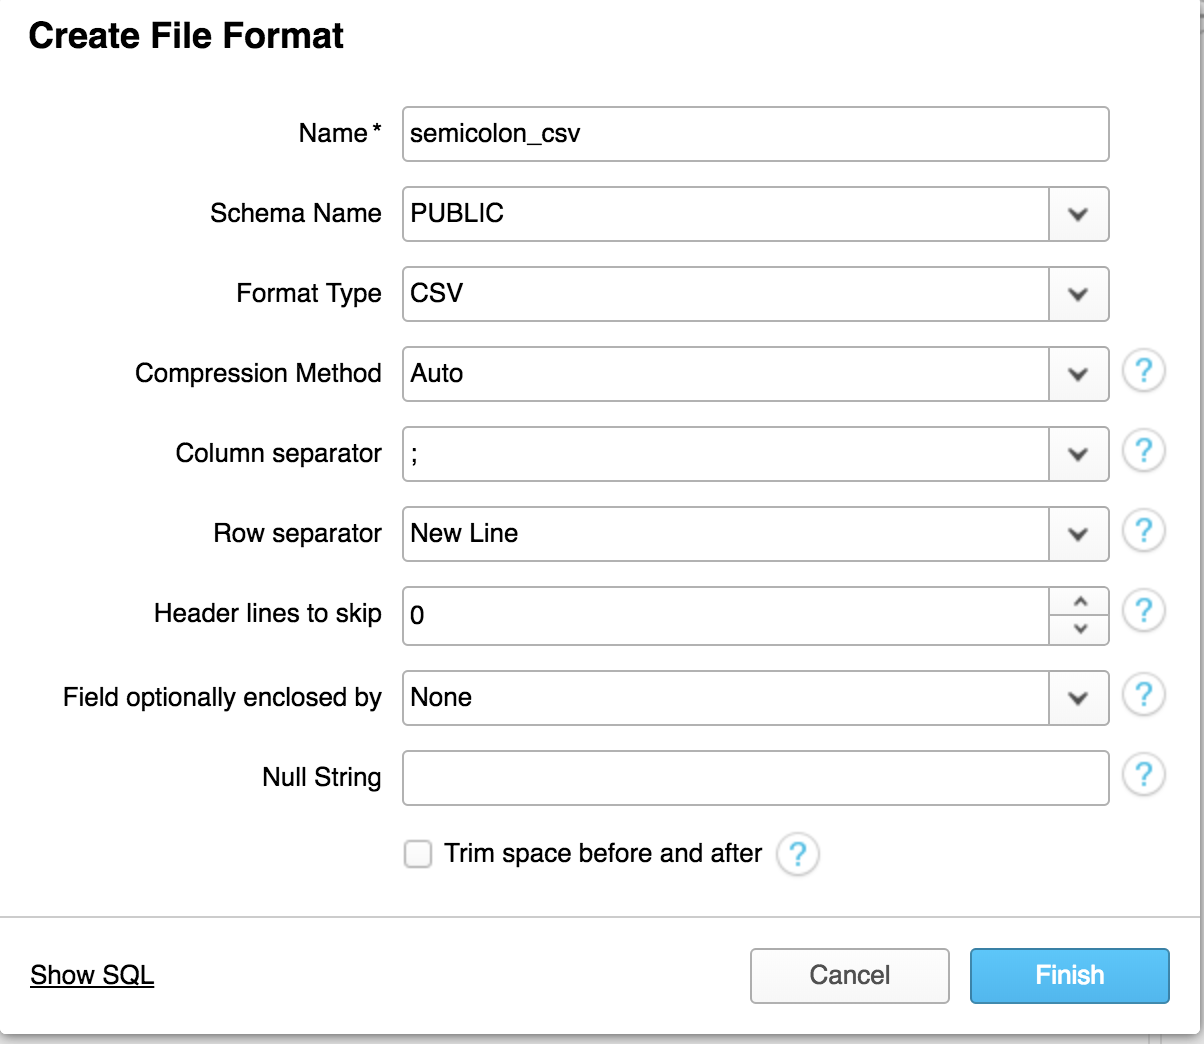Viewport: 1204px width, 1044px height.
Task: Open the Show SQL link
Action: [x=92, y=975]
